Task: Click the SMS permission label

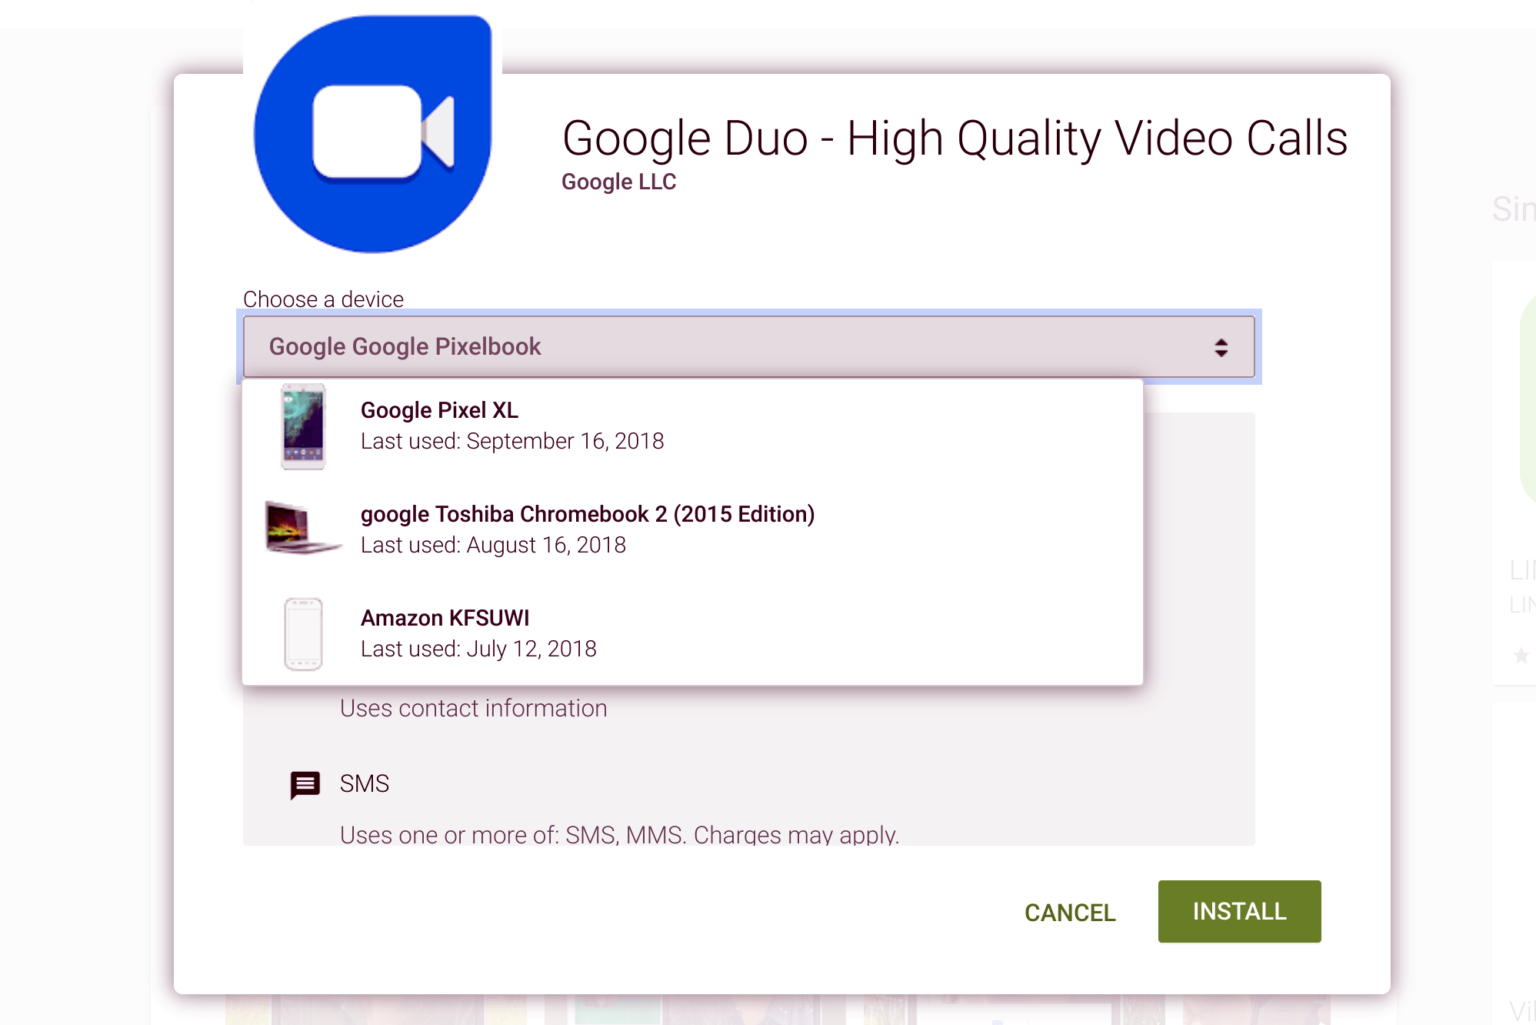Action: [x=364, y=784]
